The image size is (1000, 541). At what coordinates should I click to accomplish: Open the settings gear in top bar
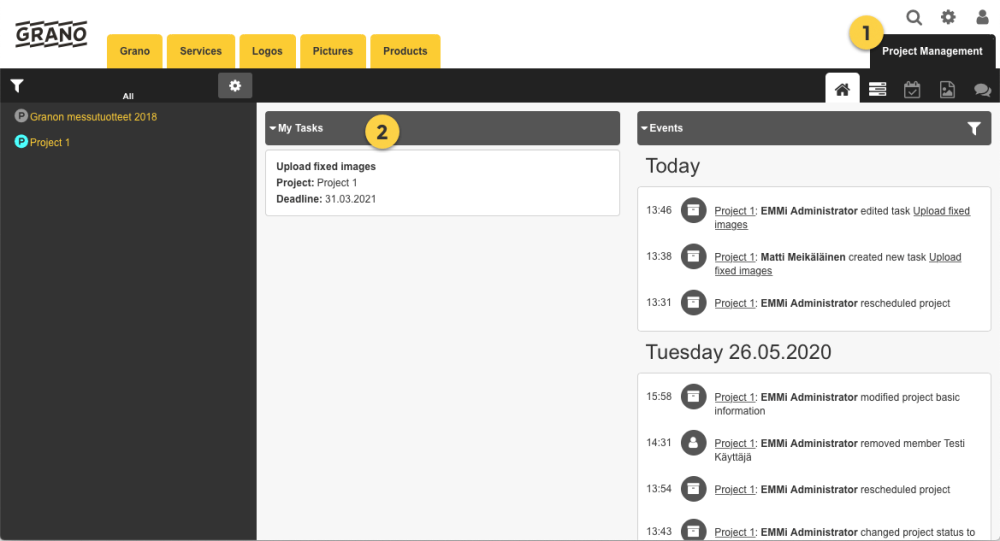click(948, 17)
